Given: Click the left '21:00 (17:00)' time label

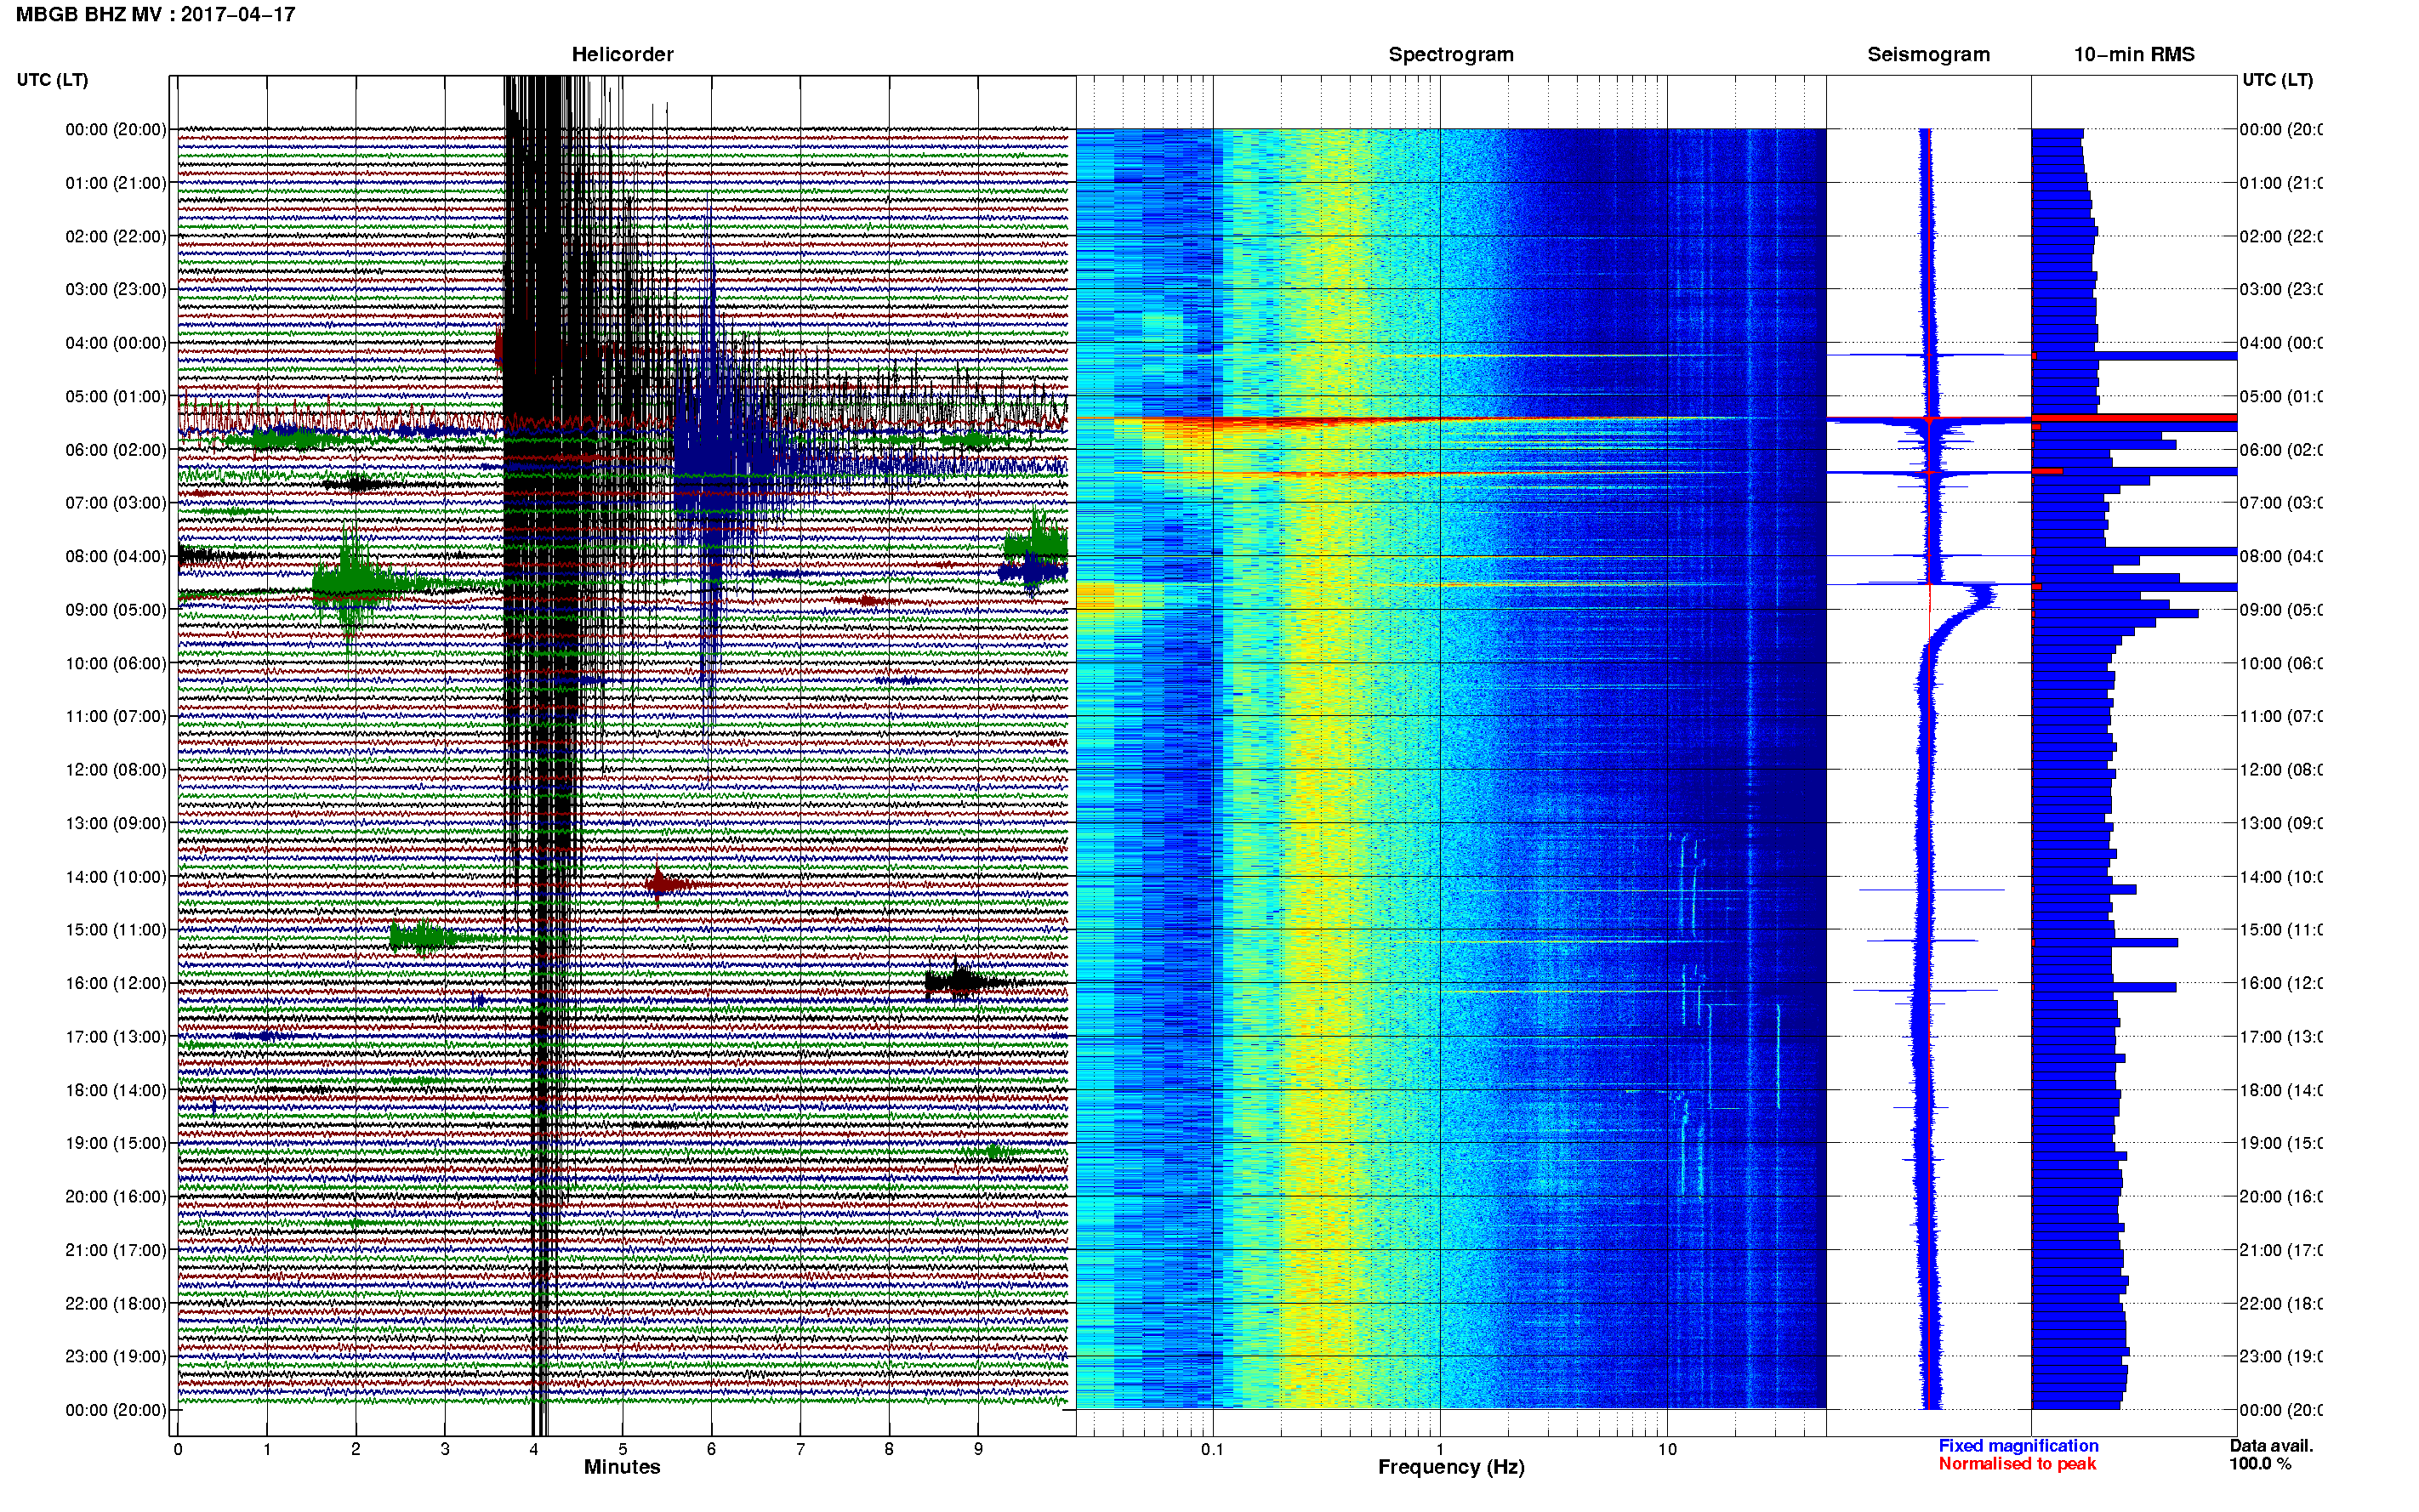Looking at the screenshot, I should coord(116,1250).
